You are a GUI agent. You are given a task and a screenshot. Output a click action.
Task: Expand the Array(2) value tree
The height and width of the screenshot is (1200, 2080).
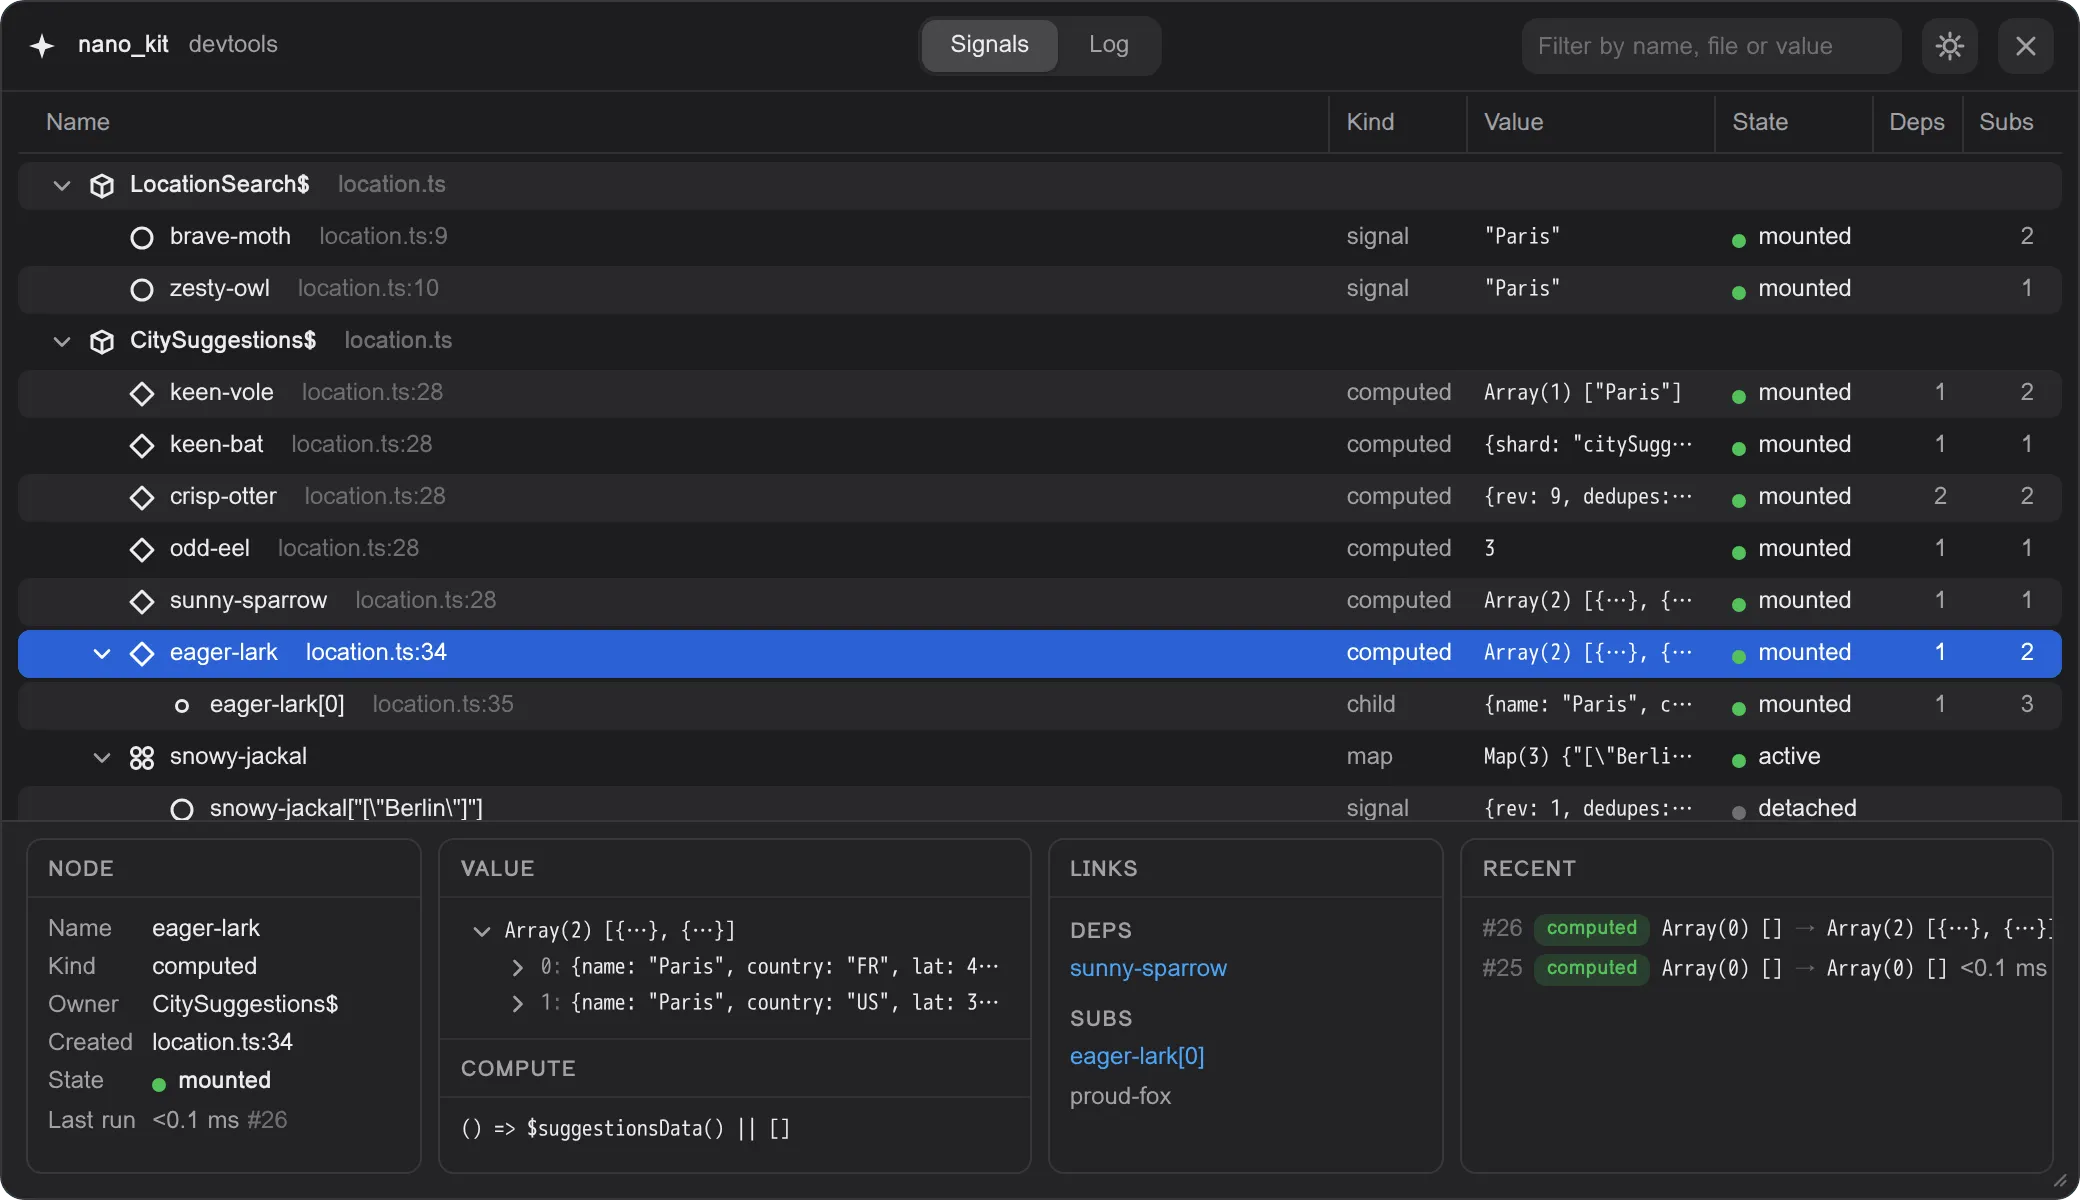481,931
